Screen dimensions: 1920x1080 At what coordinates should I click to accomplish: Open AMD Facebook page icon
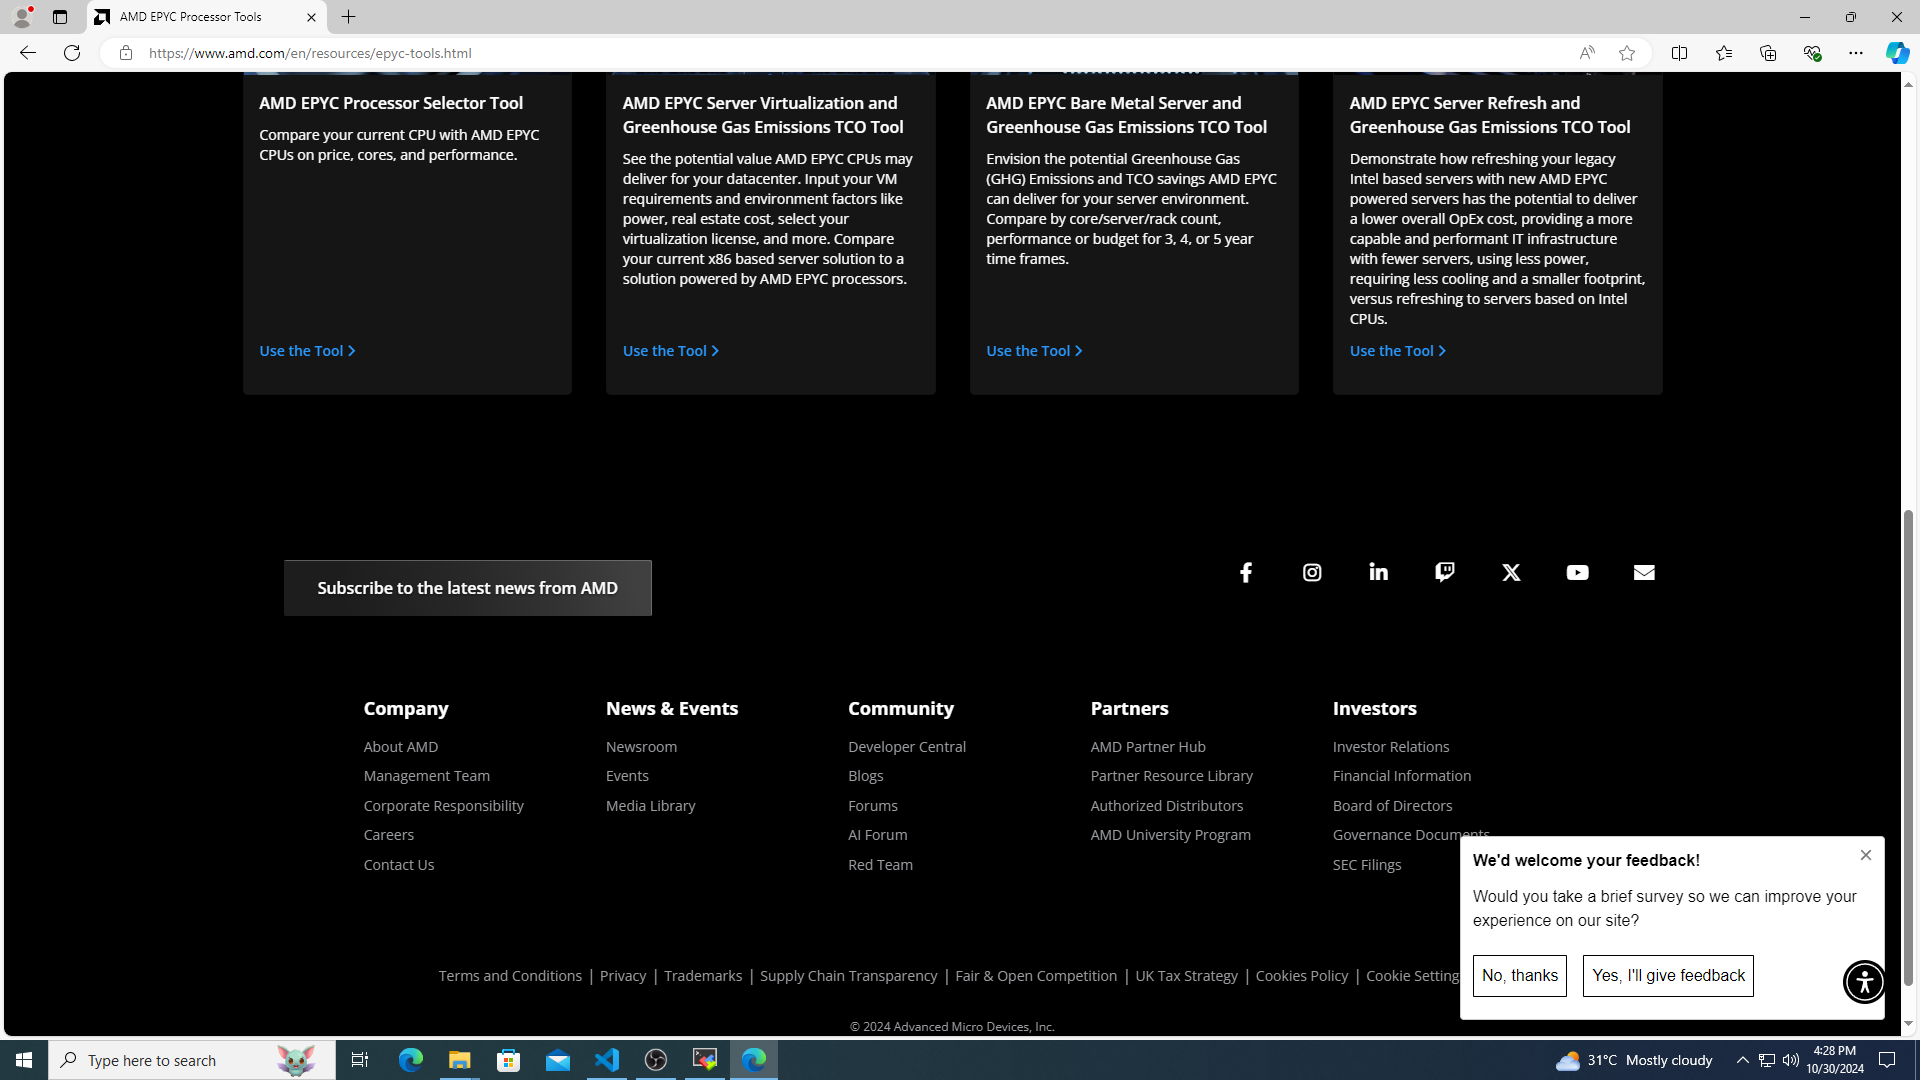coord(1245,572)
